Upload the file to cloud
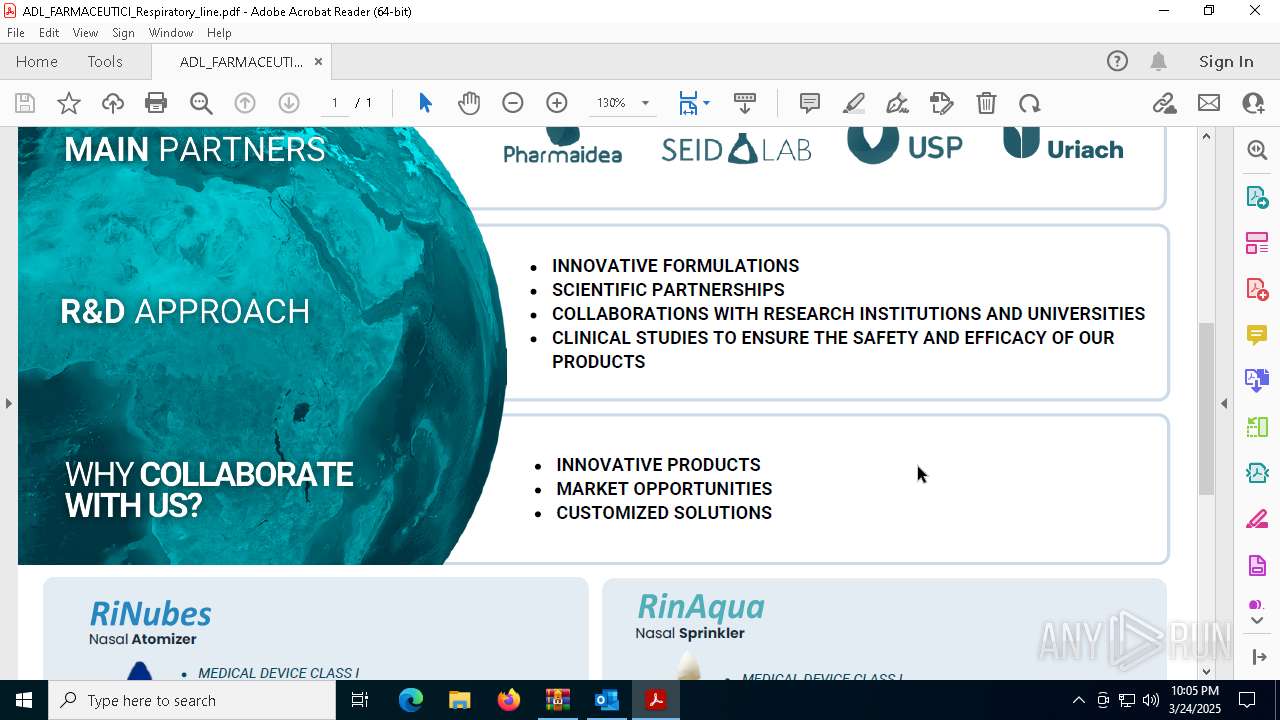This screenshot has width=1280, height=720. tap(113, 103)
